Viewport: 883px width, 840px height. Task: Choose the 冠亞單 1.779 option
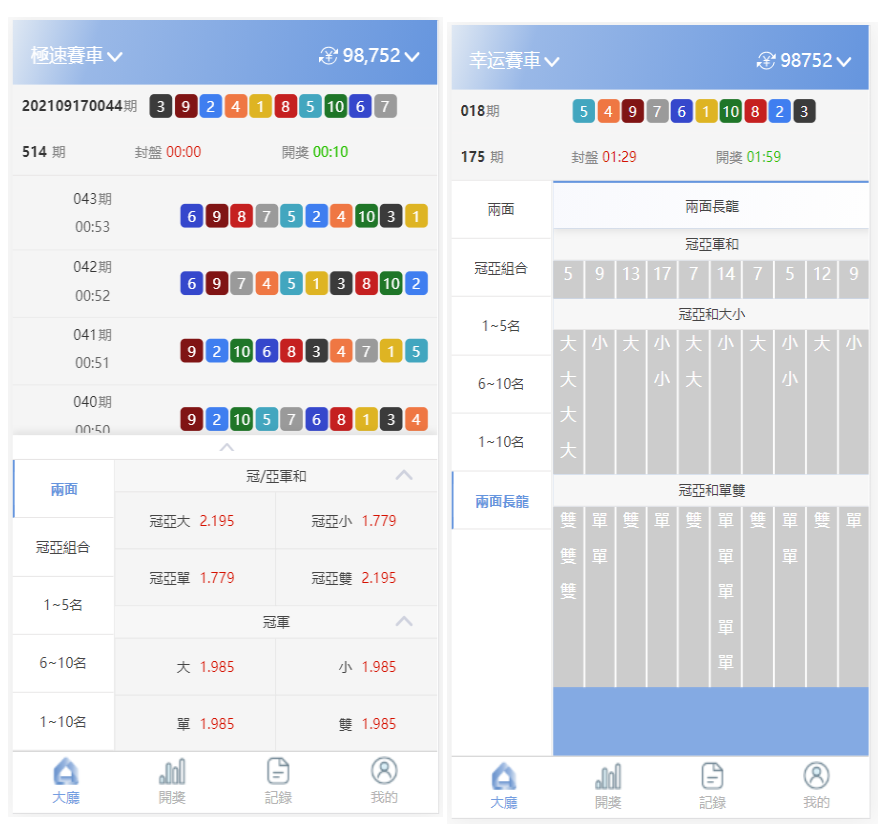pyautogui.click(x=195, y=578)
